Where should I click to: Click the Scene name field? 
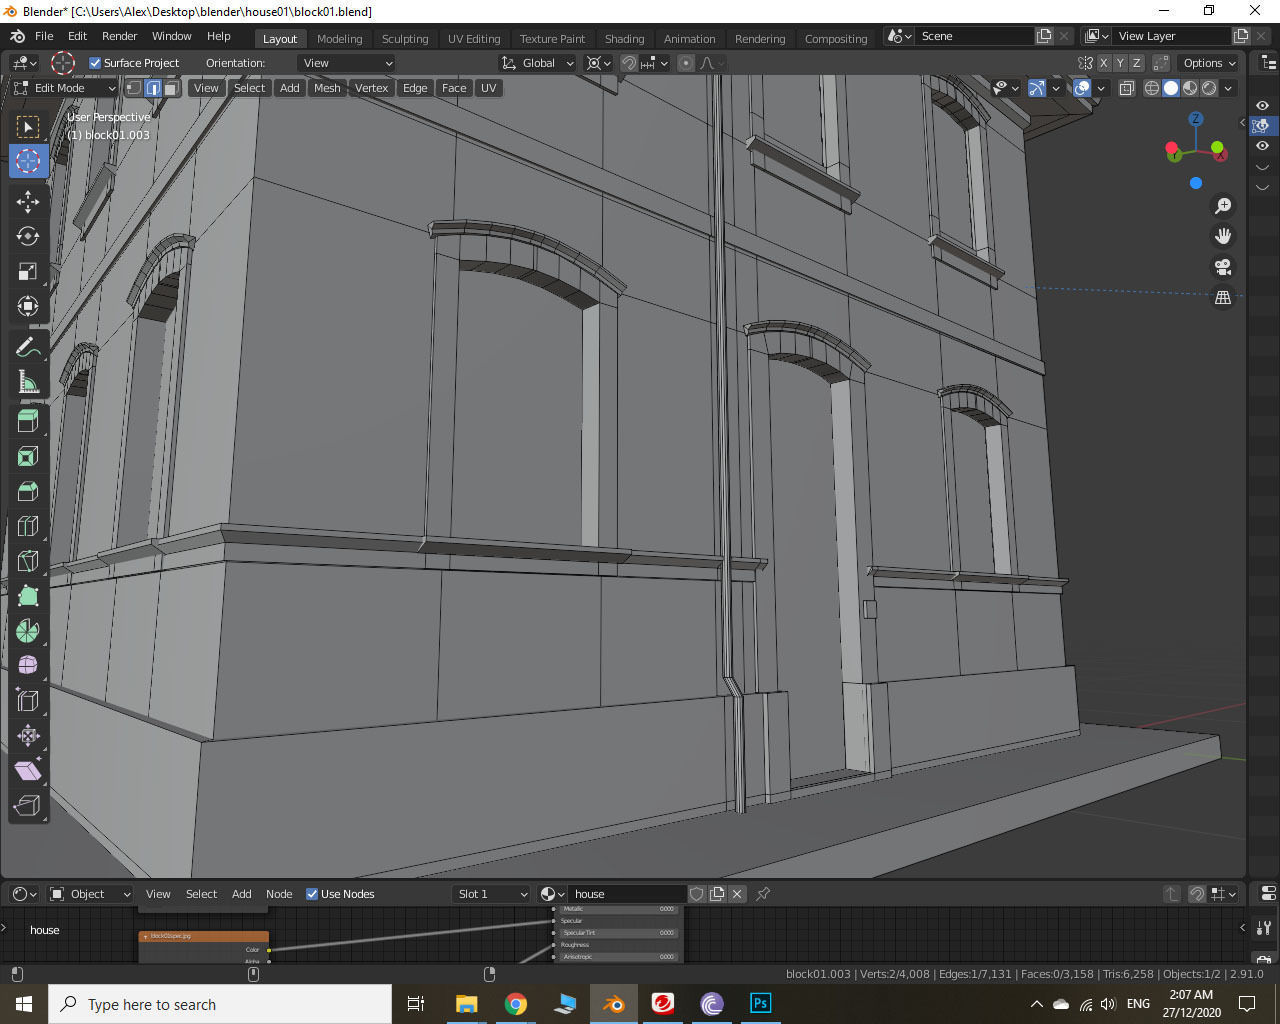pos(975,36)
